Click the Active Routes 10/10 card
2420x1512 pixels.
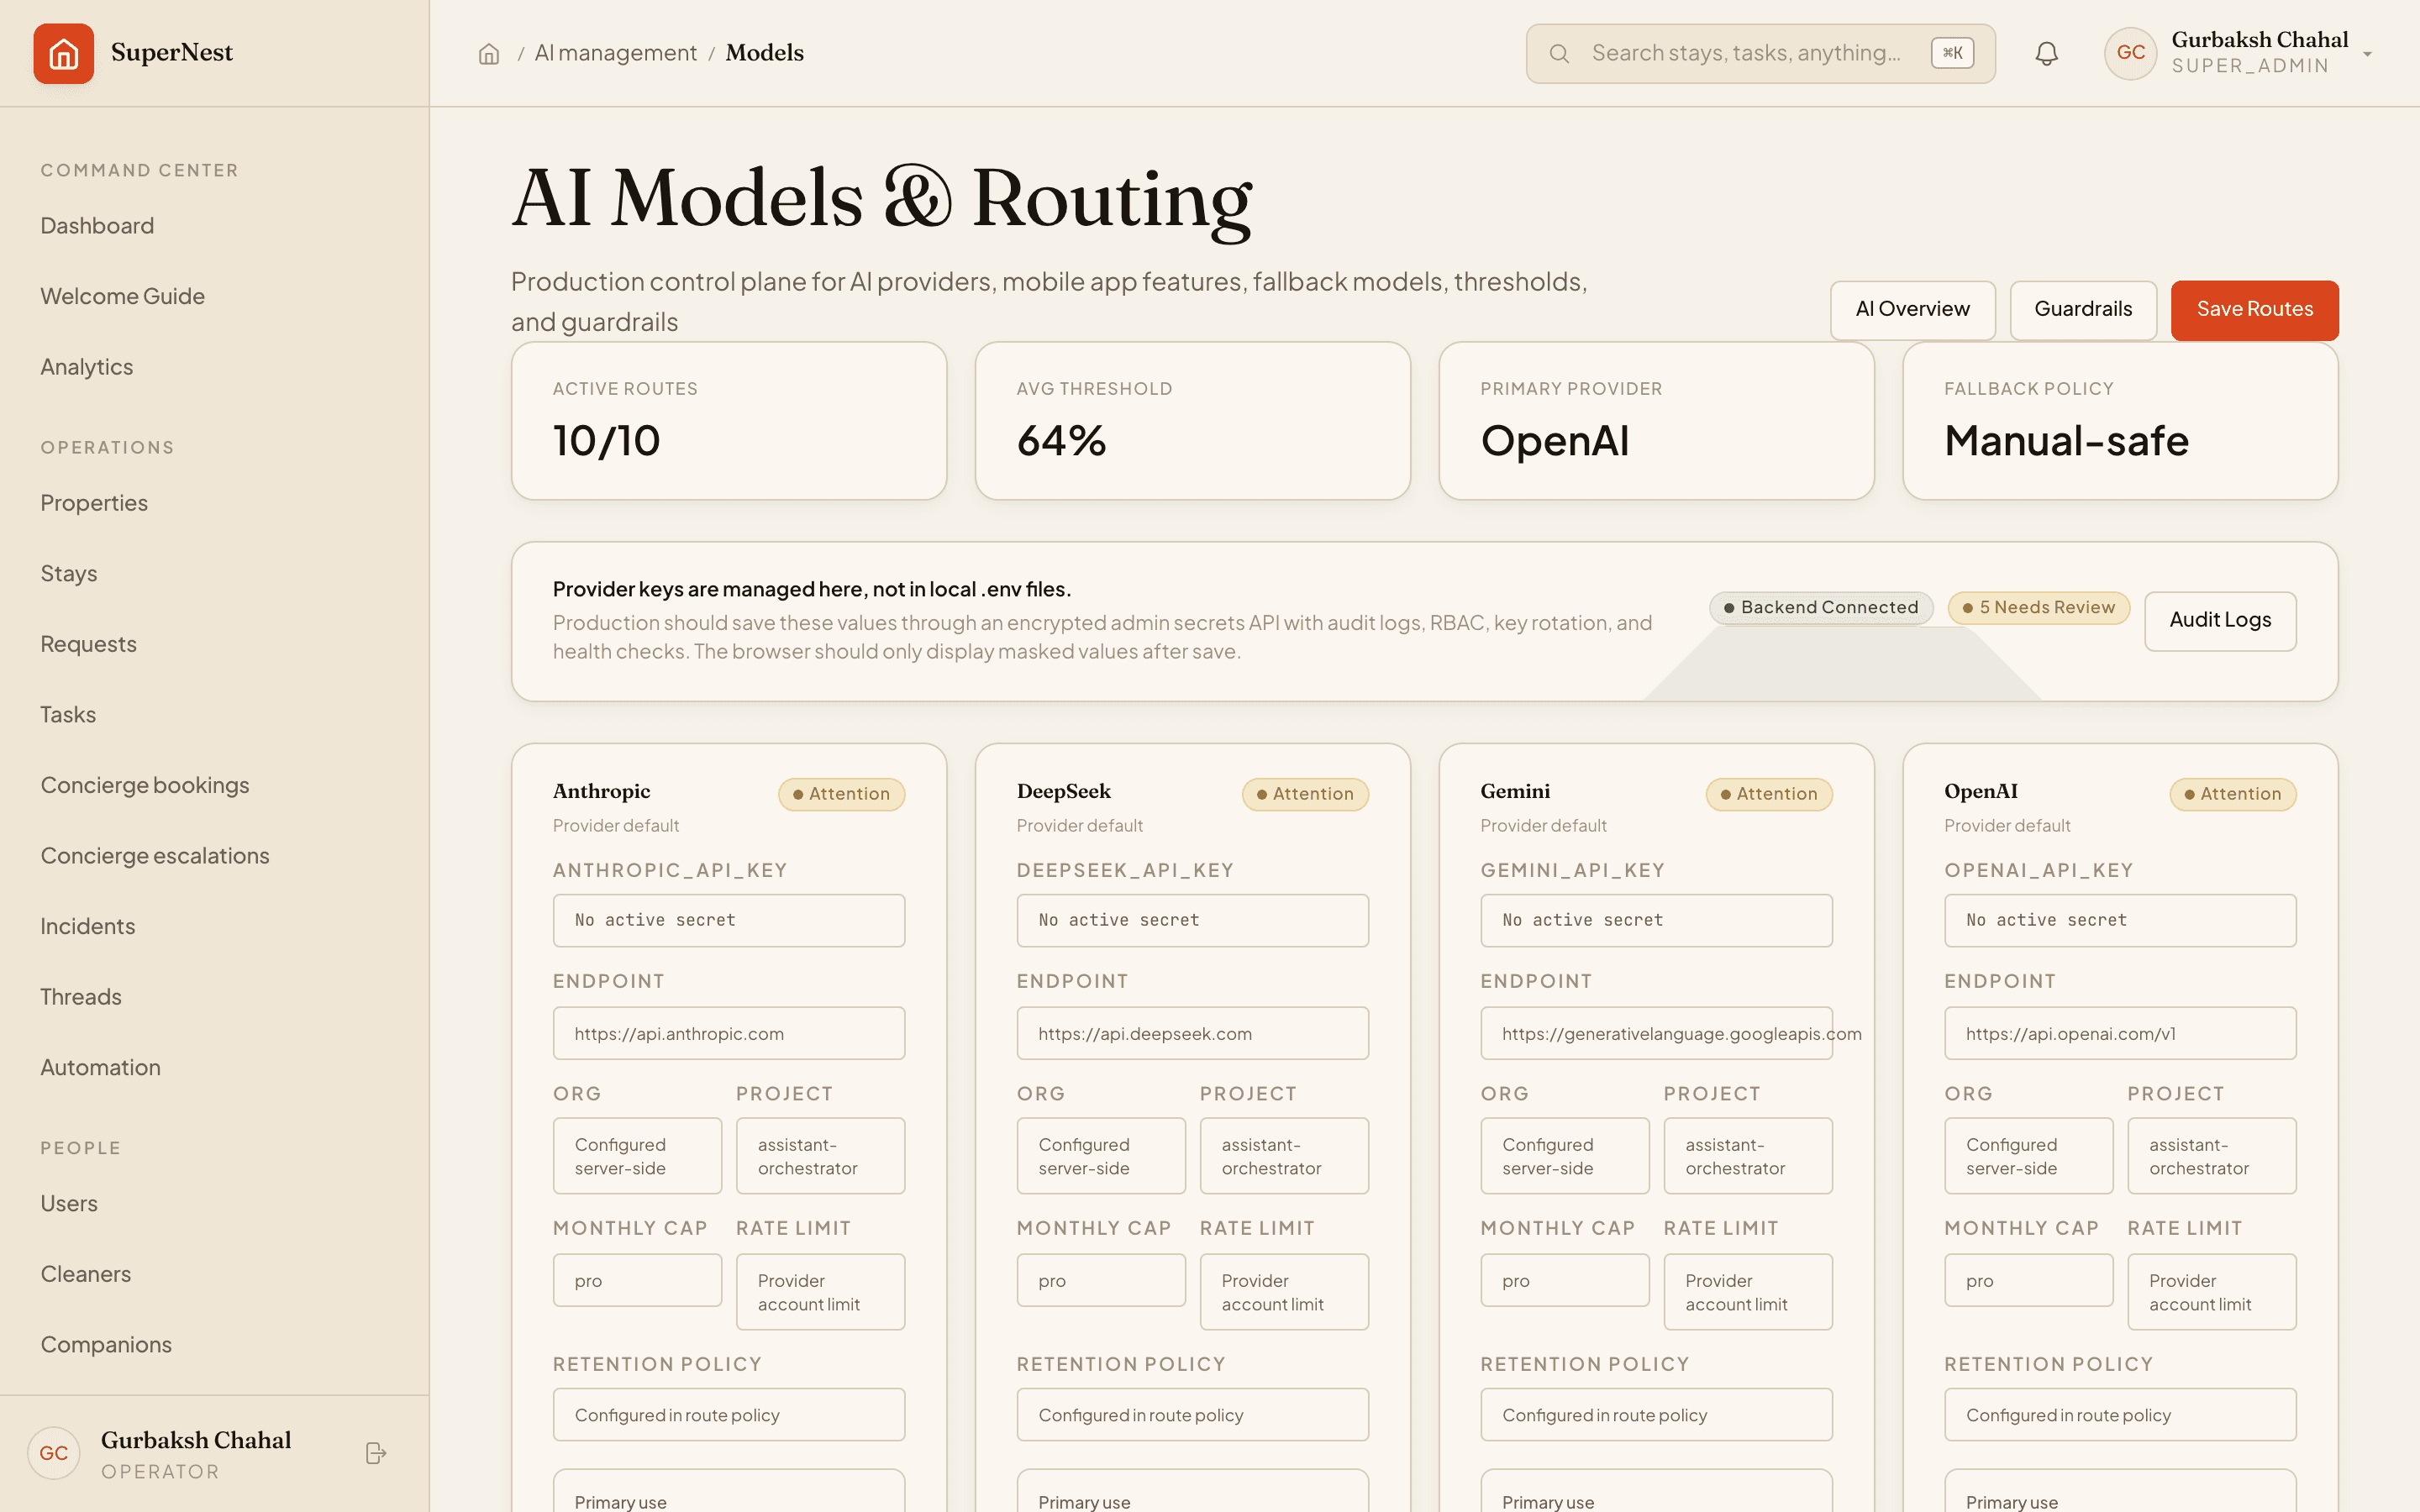click(729, 421)
